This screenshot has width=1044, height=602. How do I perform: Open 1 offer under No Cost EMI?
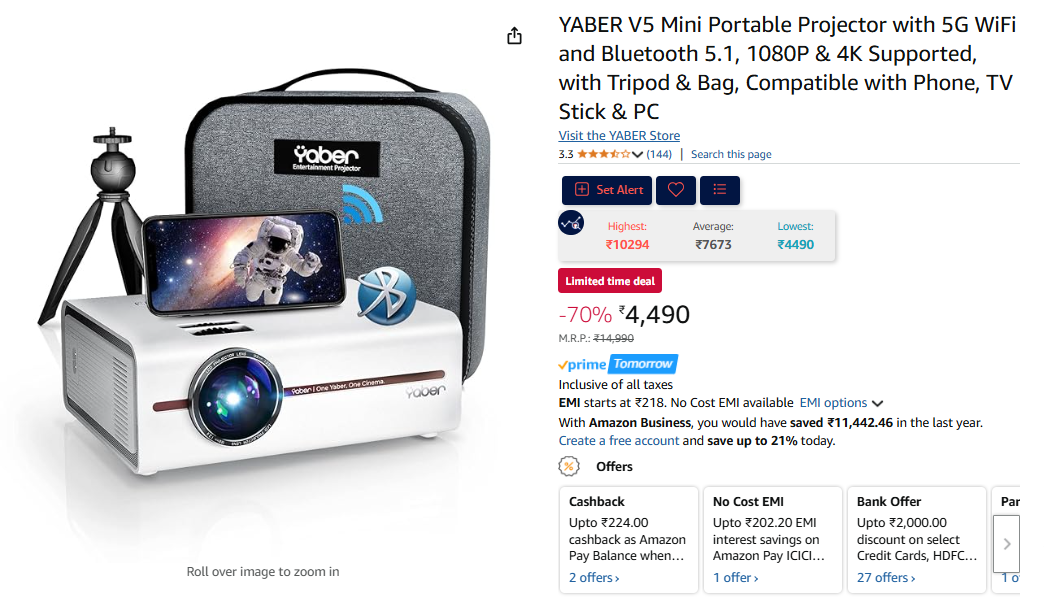pos(736,577)
